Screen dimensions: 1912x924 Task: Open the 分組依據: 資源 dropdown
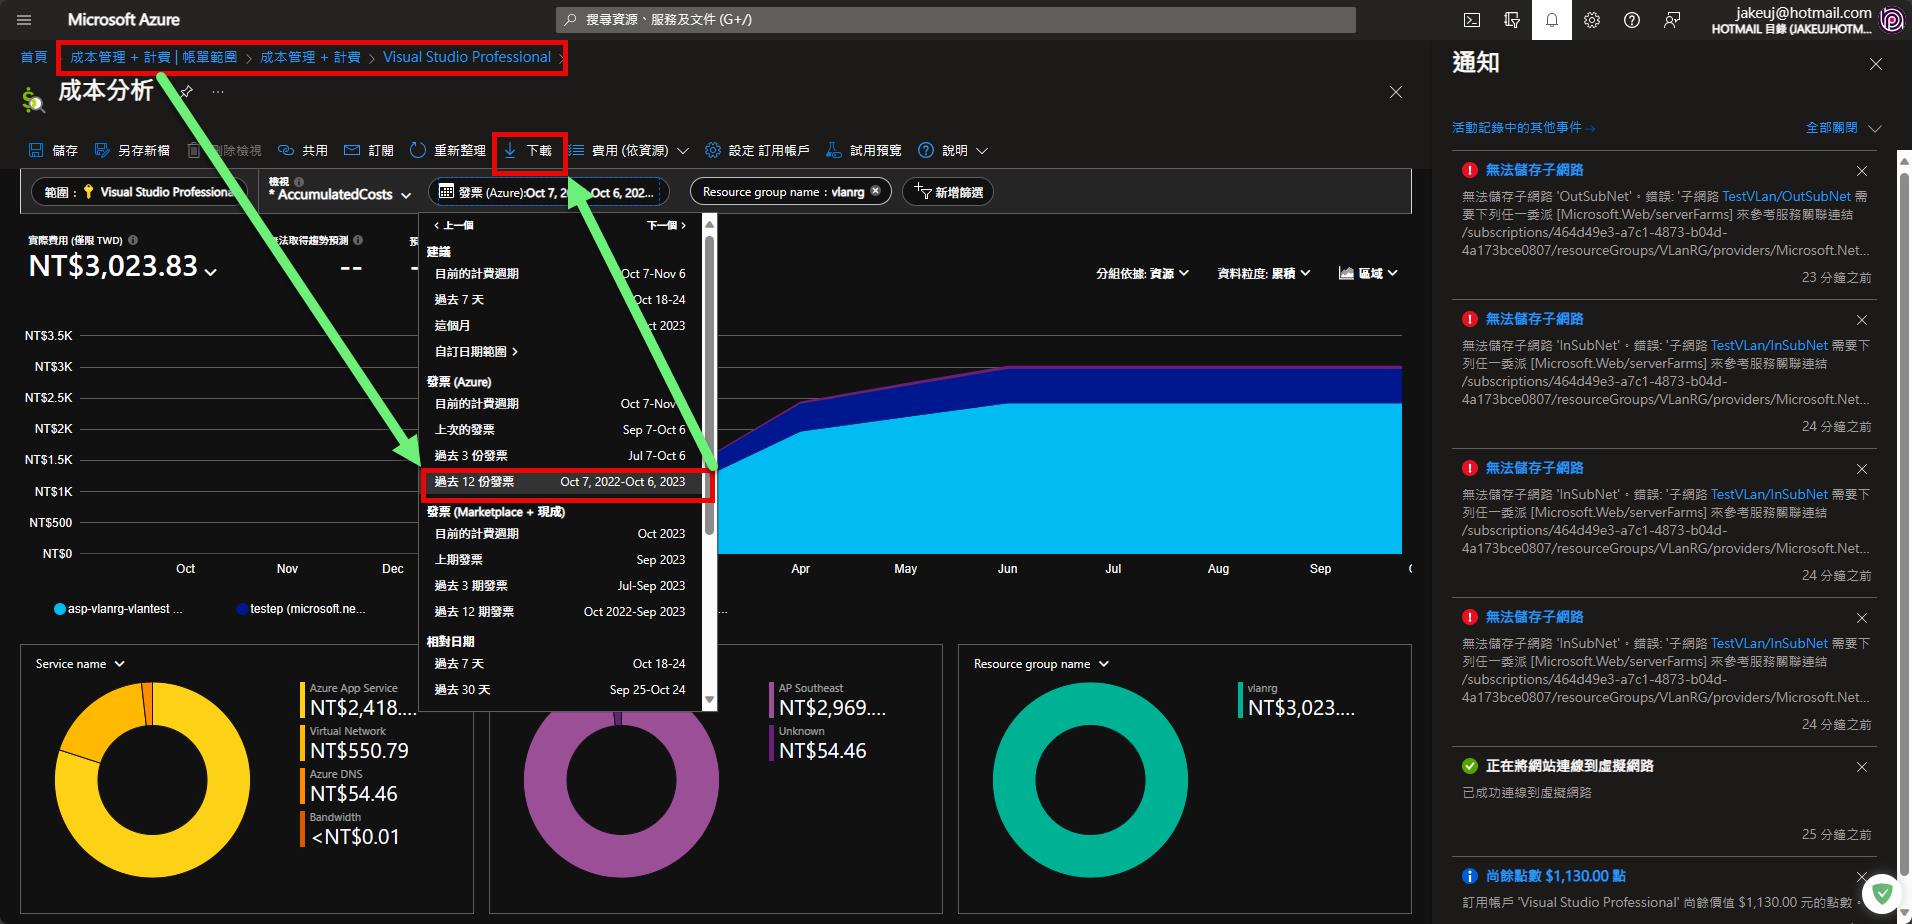pyautogui.click(x=1142, y=273)
